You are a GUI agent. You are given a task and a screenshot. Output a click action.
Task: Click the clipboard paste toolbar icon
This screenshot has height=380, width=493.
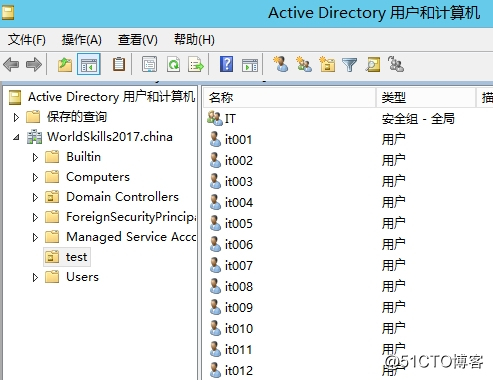point(119,64)
